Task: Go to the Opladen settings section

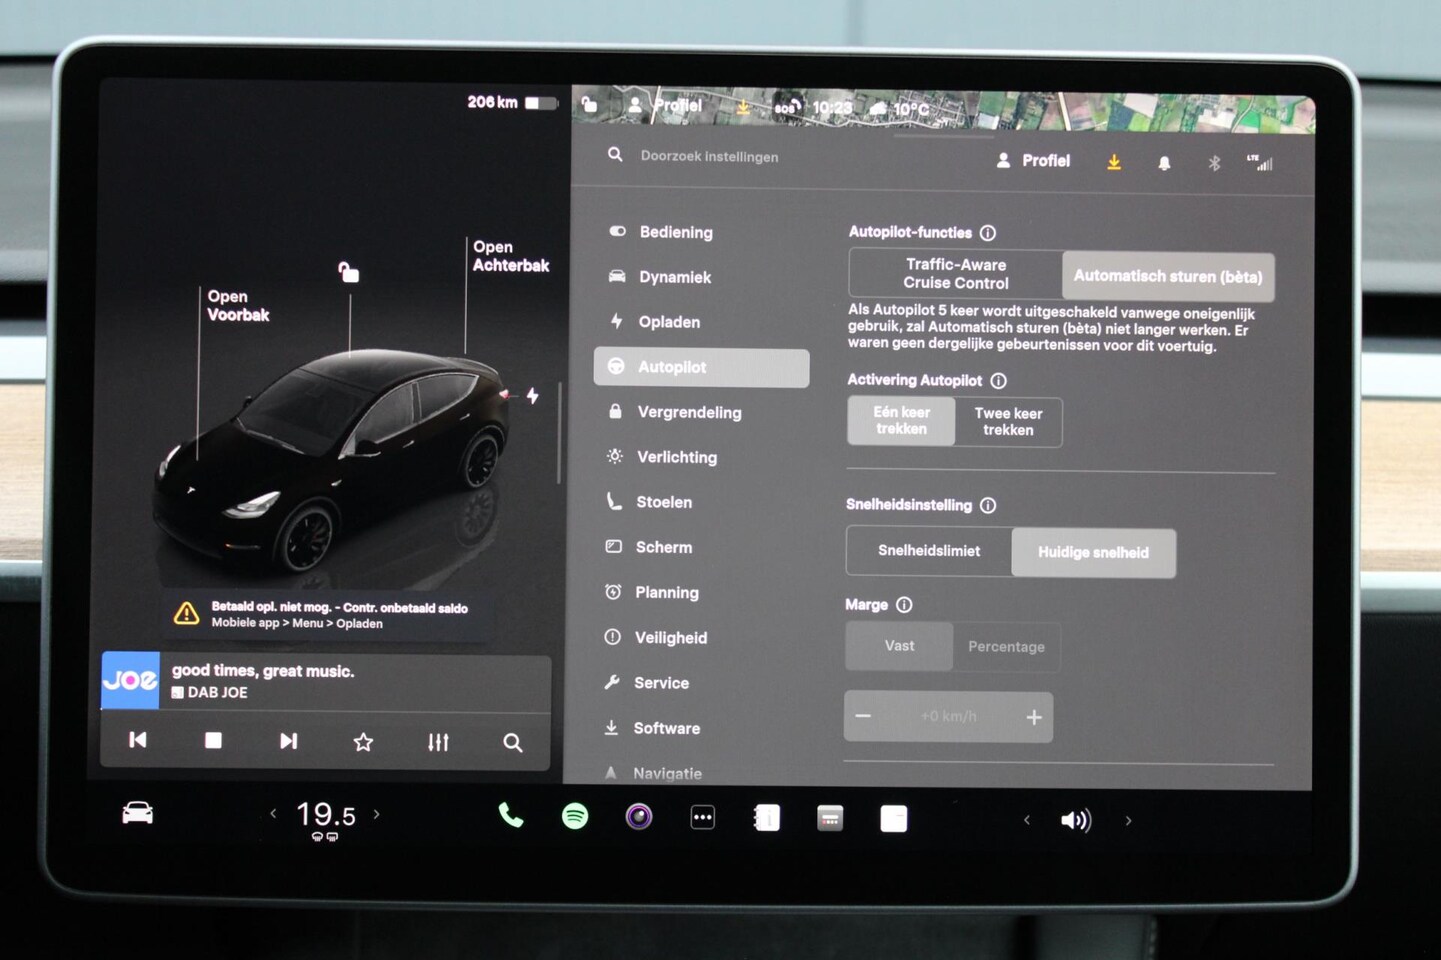Action: 669,322
